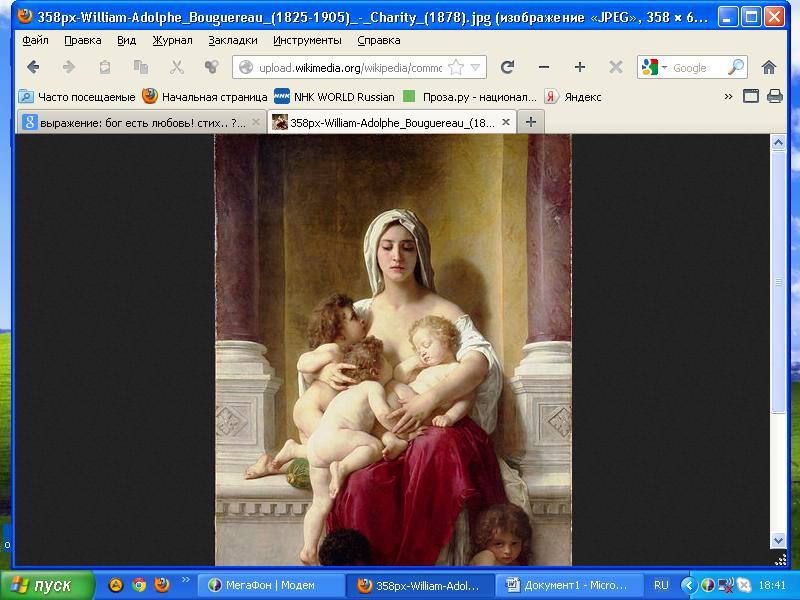Click the Bouguereau Charity painting image

(x=393, y=350)
